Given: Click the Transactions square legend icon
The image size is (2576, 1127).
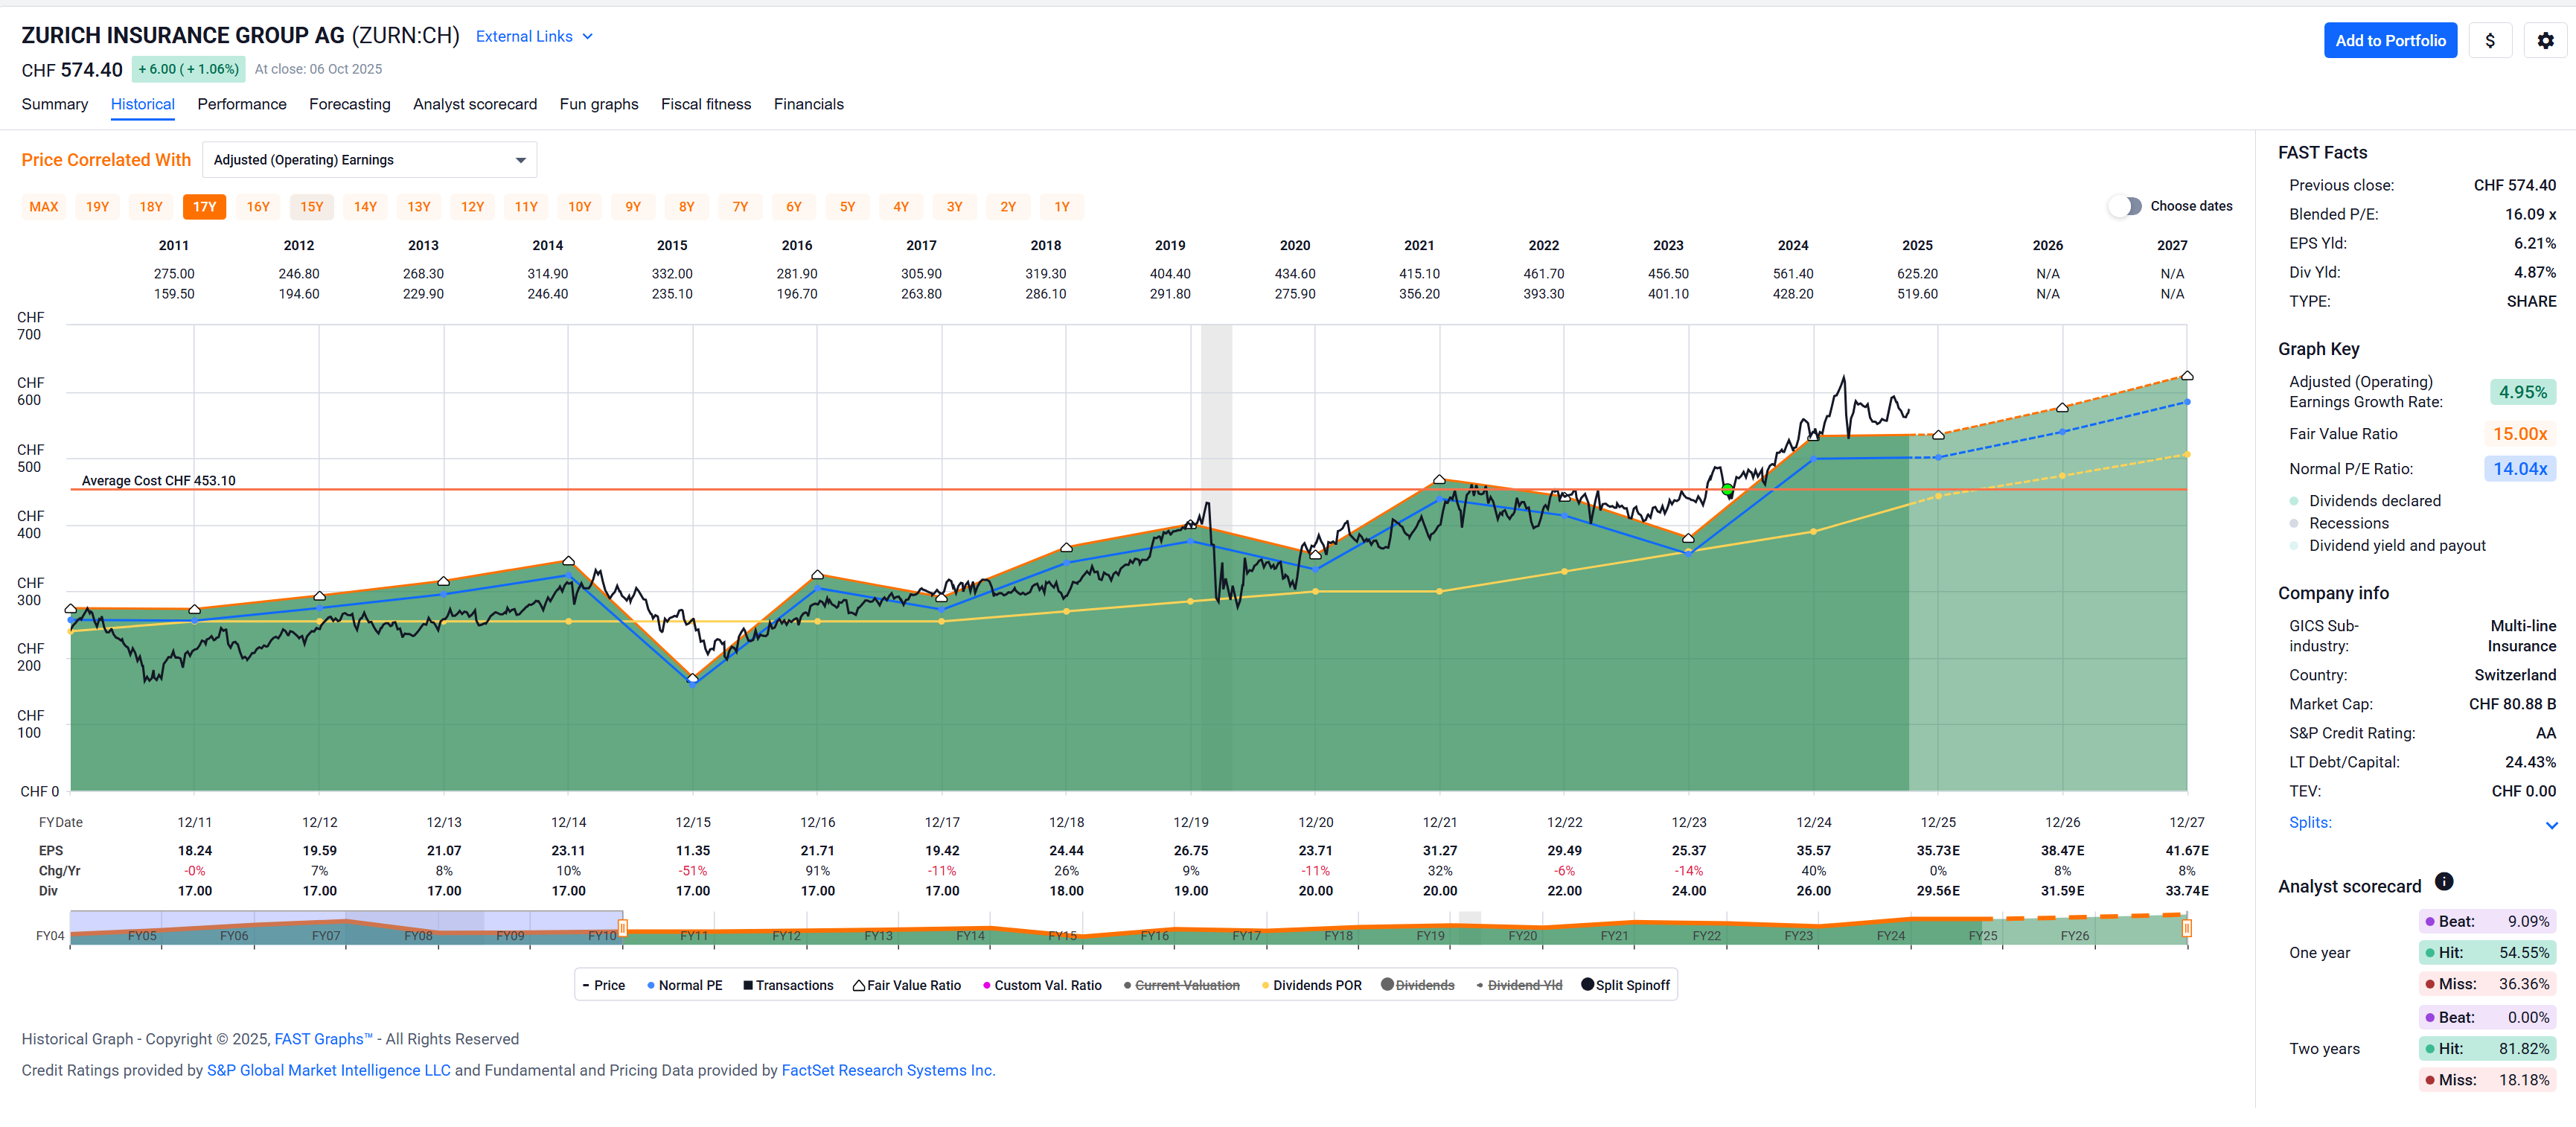Looking at the screenshot, I should point(747,985).
